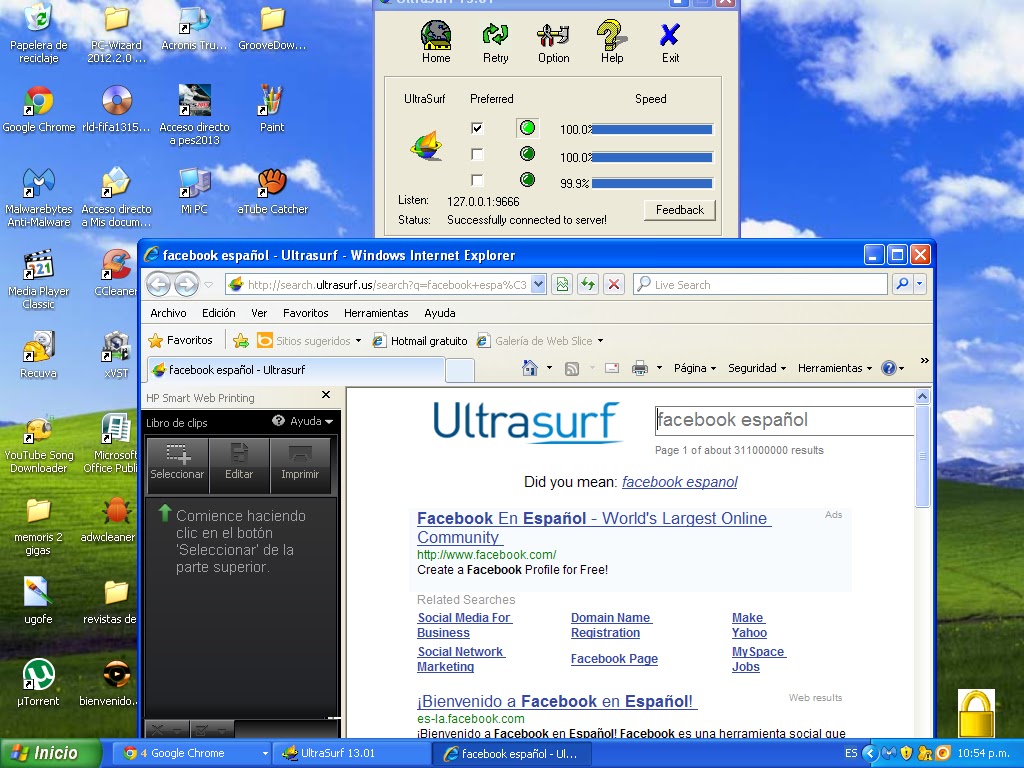Uncheck the first Preferred server checkbox
1024x768 pixels.
[x=477, y=128]
